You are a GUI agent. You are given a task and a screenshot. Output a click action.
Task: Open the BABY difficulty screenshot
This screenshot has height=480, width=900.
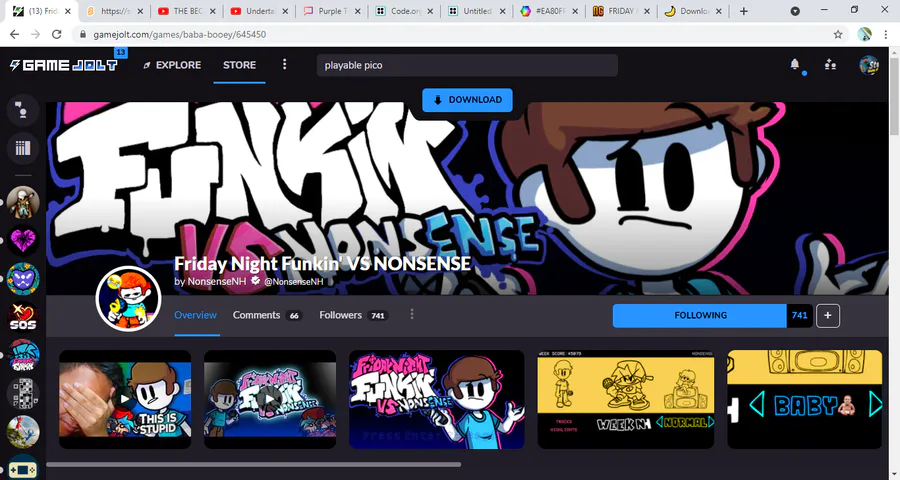pos(805,400)
